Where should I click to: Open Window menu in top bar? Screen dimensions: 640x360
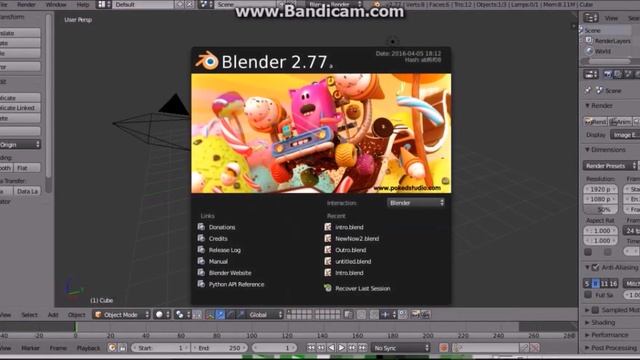pyautogui.click(x=56, y=4)
